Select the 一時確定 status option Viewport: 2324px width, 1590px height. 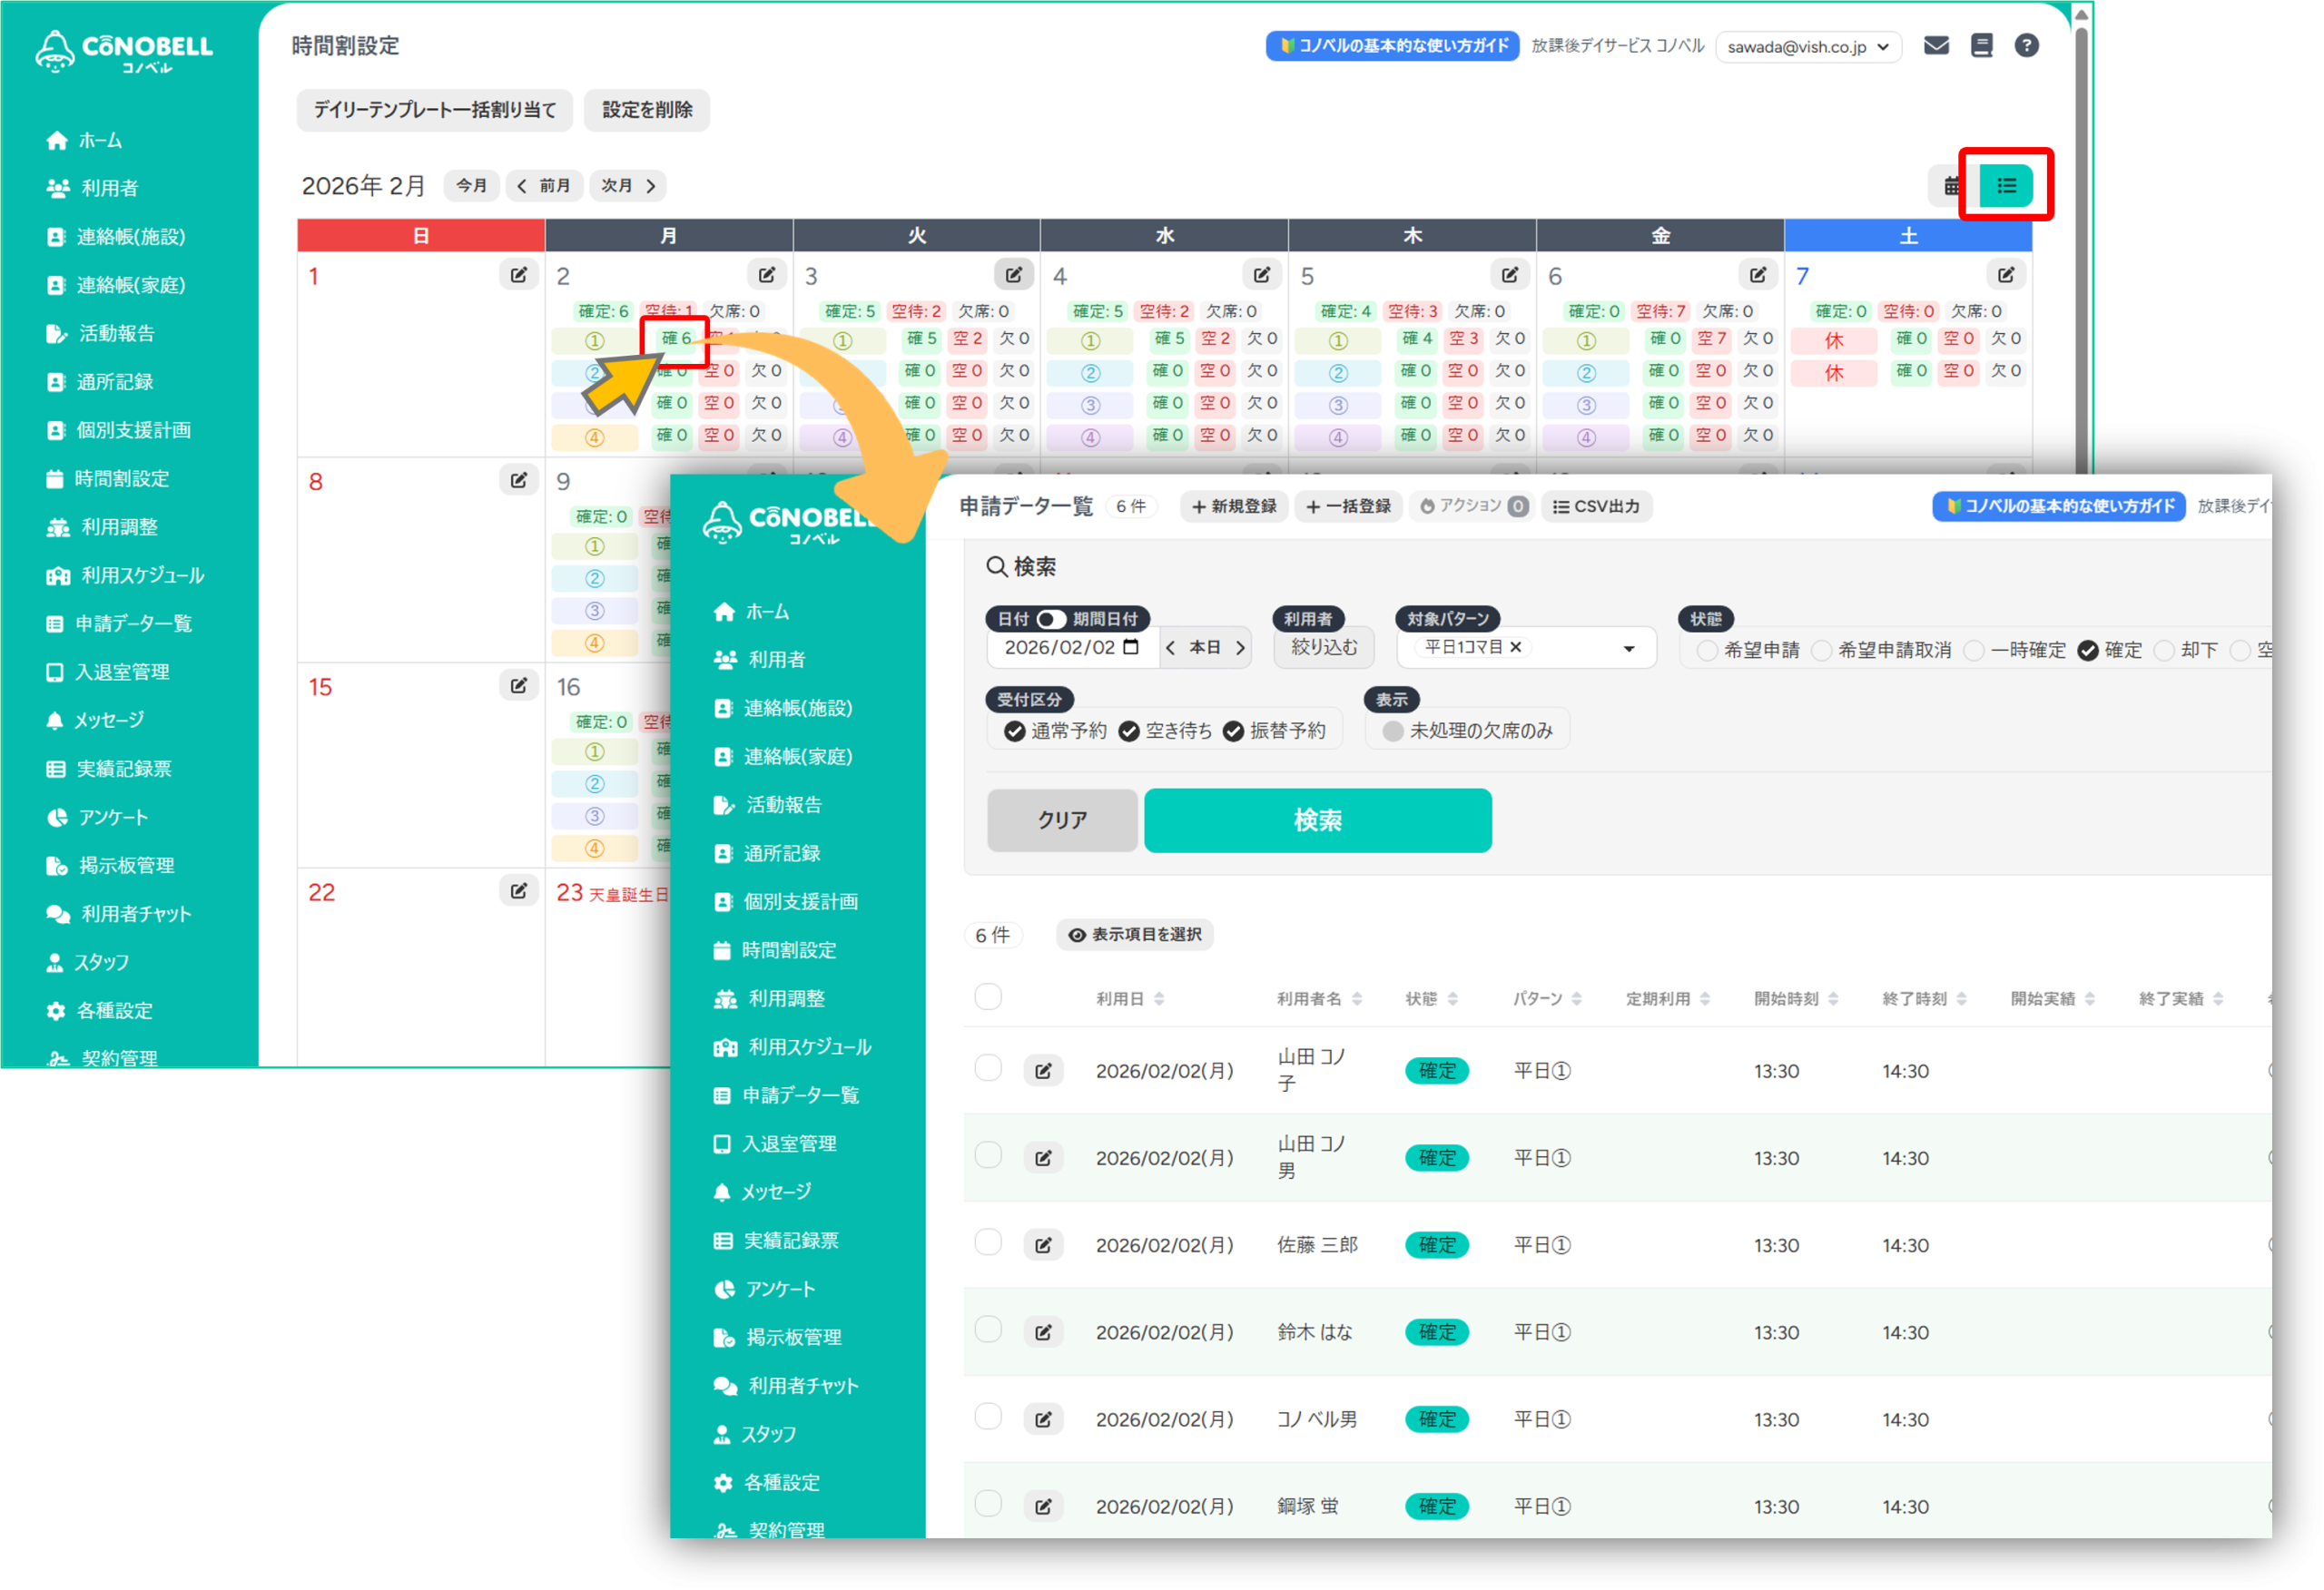pyautogui.click(x=1974, y=650)
